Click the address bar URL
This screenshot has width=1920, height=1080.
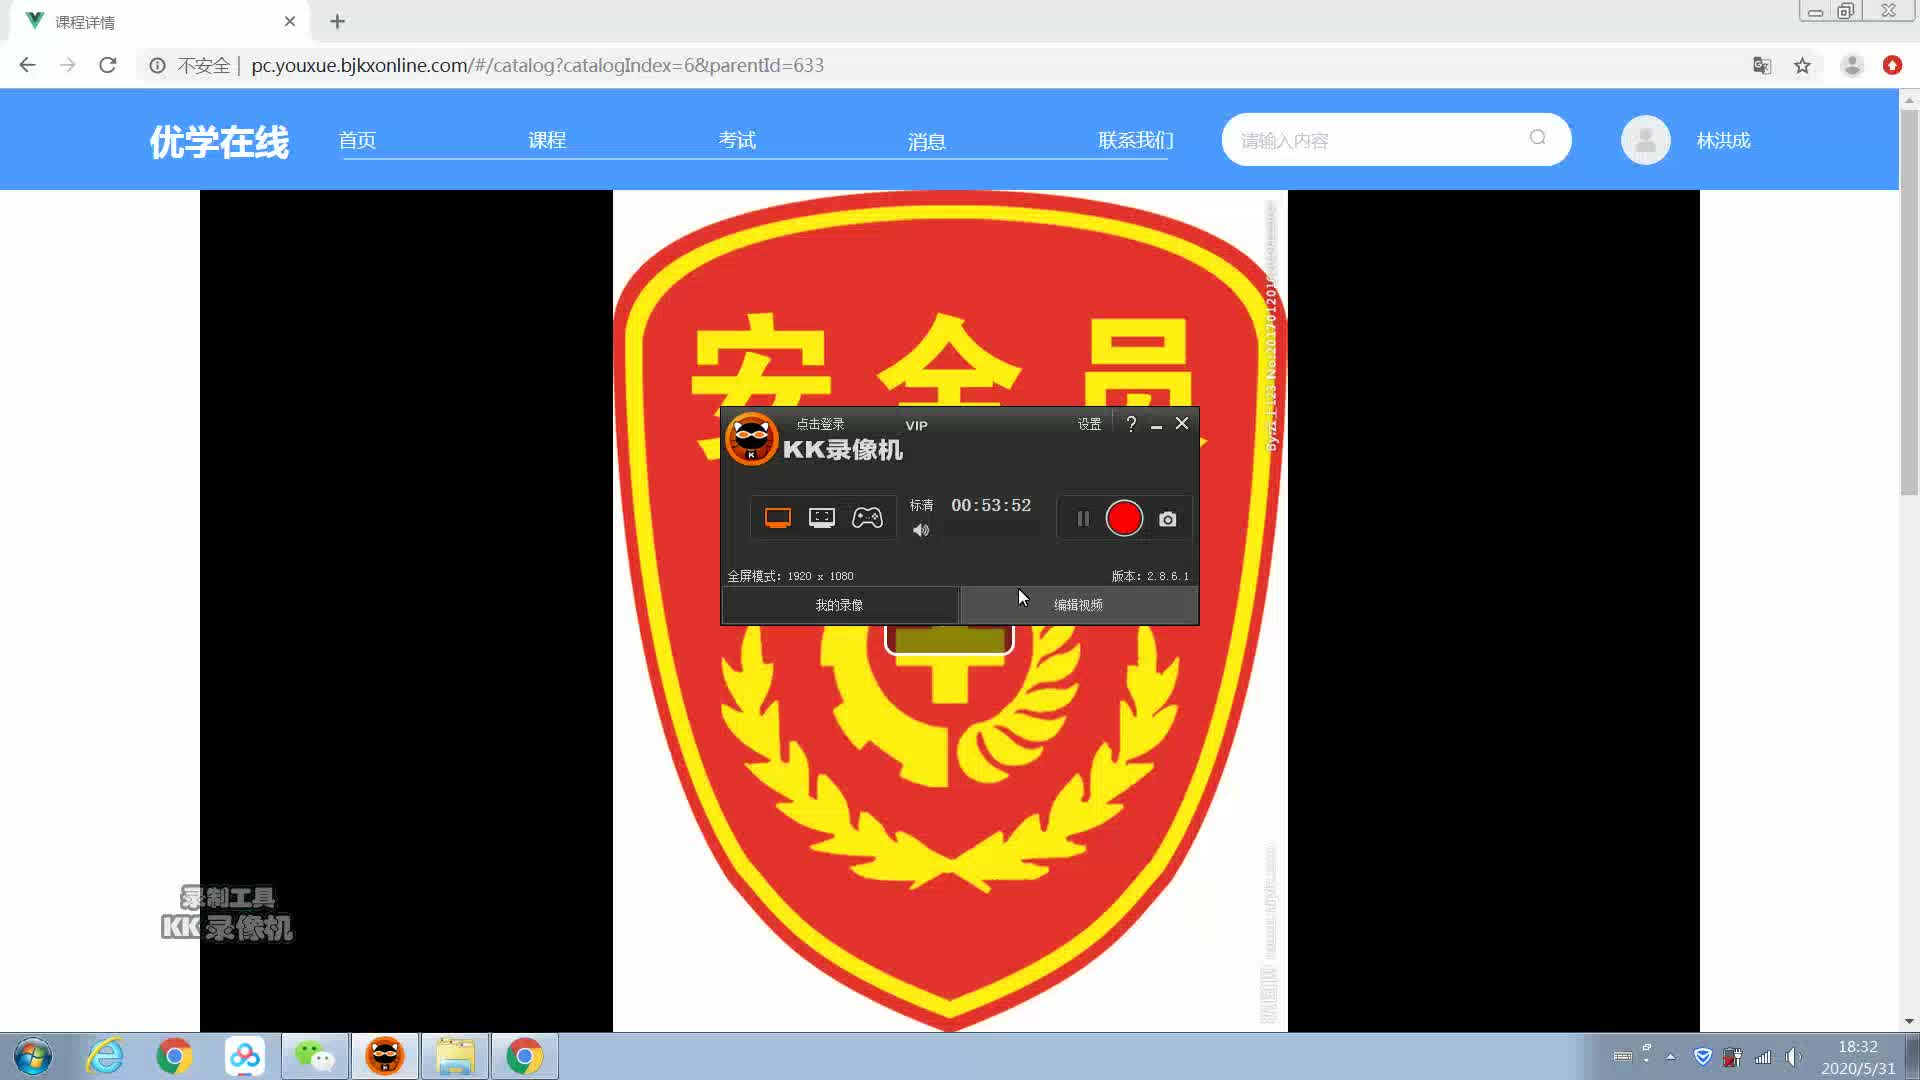coord(537,65)
